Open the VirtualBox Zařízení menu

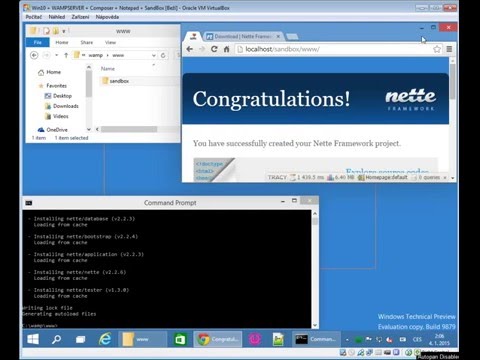[80, 17]
